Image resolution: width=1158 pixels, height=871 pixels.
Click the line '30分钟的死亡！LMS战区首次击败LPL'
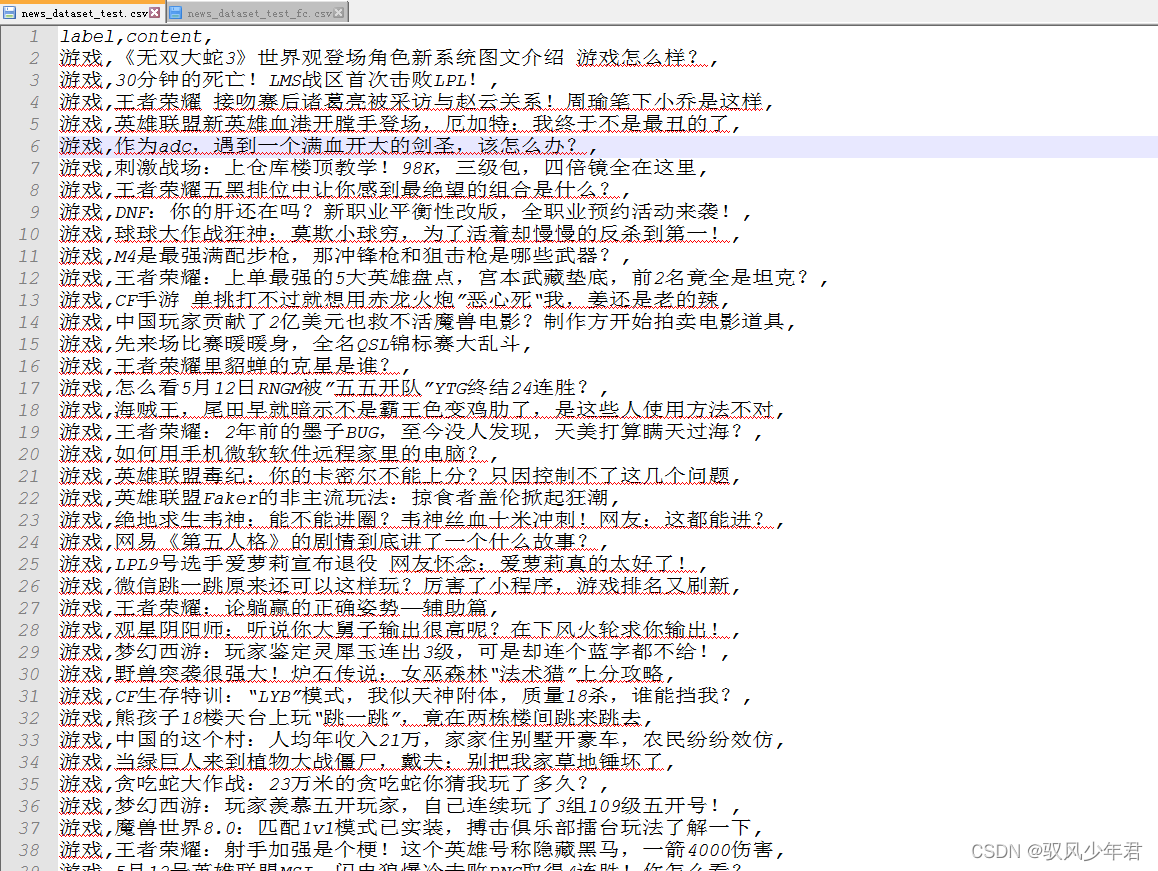[x=279, y=80]
